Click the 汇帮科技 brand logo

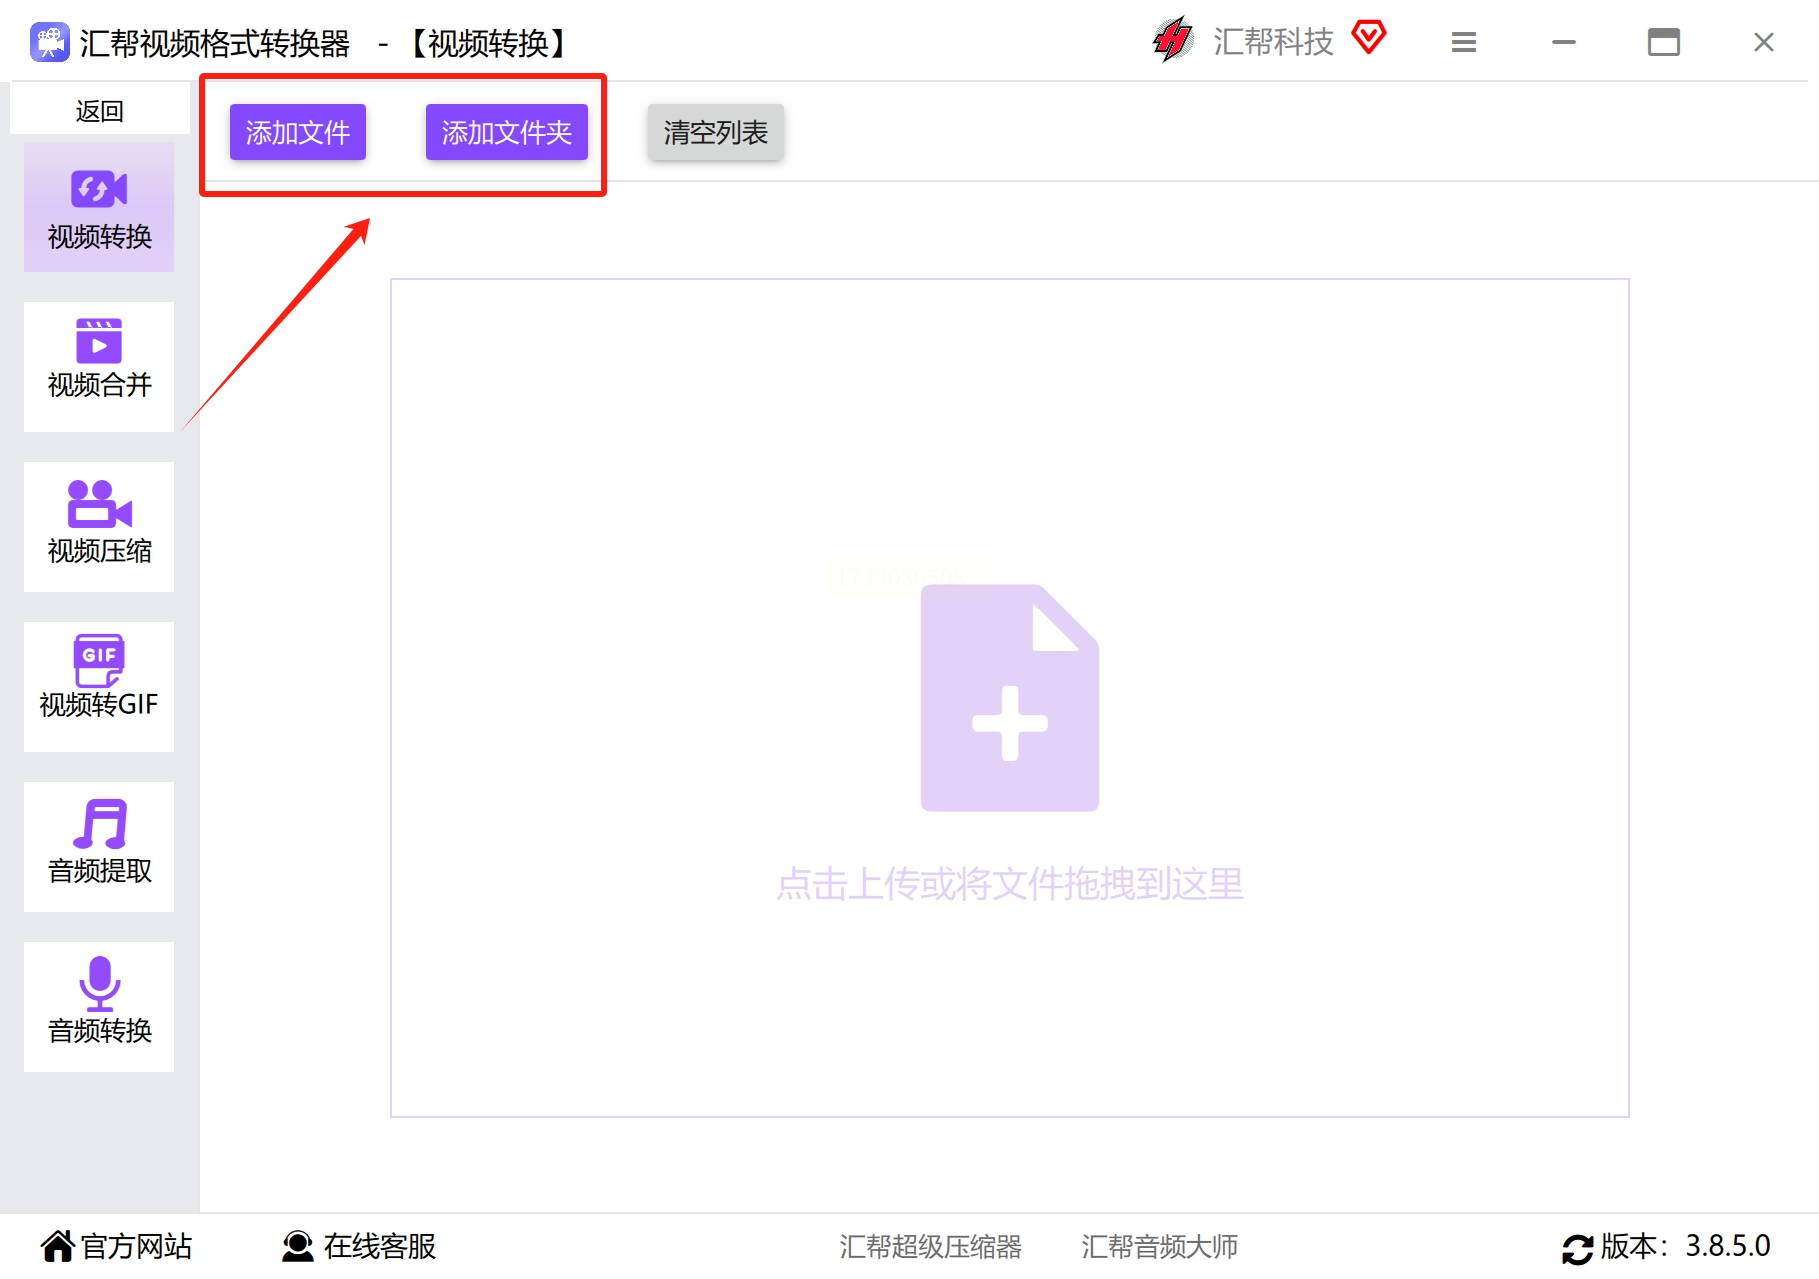pyautogui.click(x=1173, y=40)
